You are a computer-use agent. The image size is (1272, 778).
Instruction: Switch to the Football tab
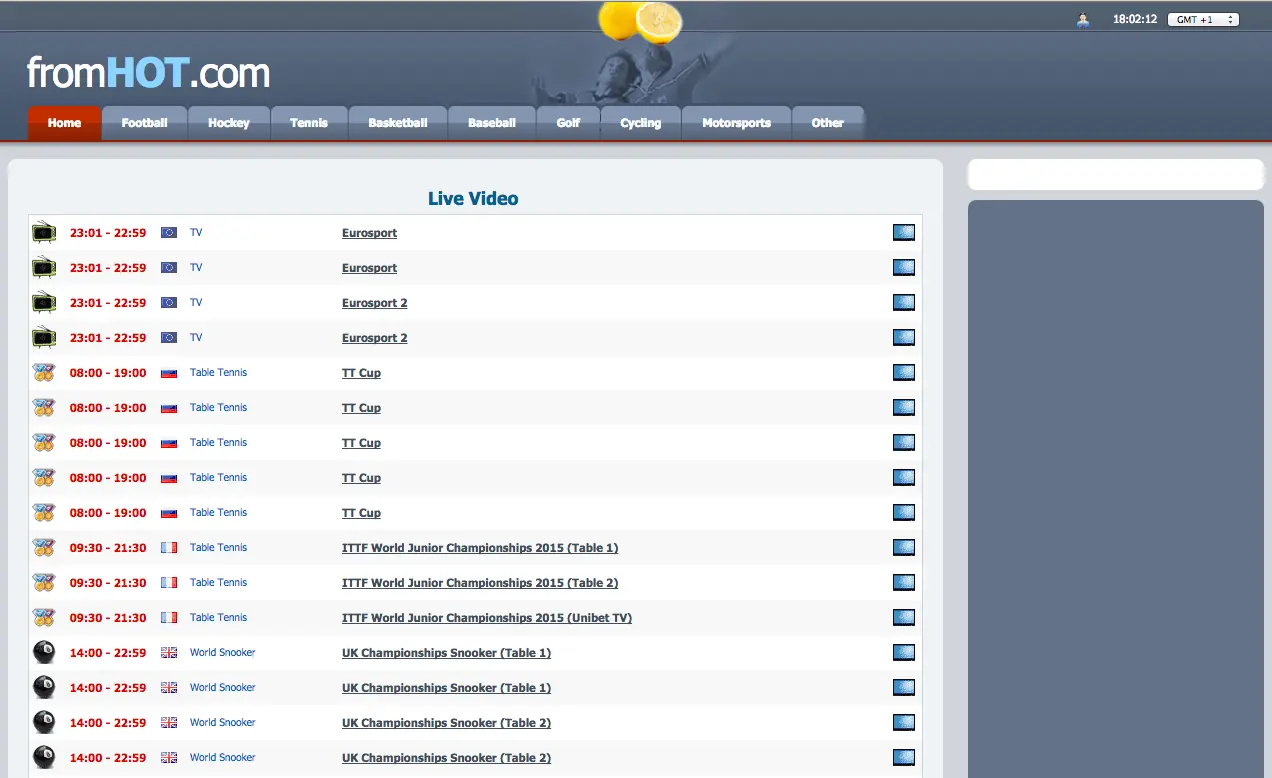tap(144, 123)
